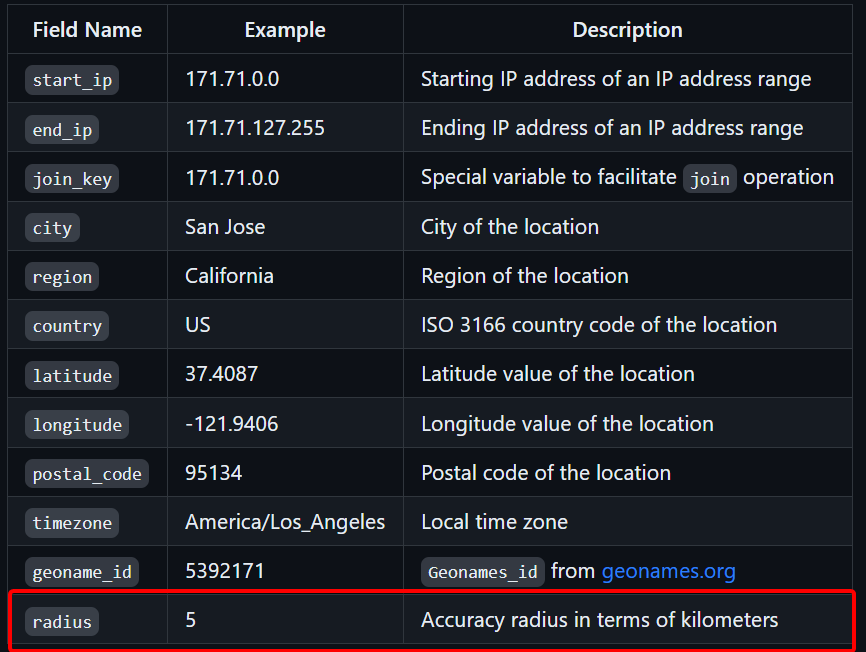Select the latitude field label
The width and height of the screenshot is (866, 652).
click(72, 375)
